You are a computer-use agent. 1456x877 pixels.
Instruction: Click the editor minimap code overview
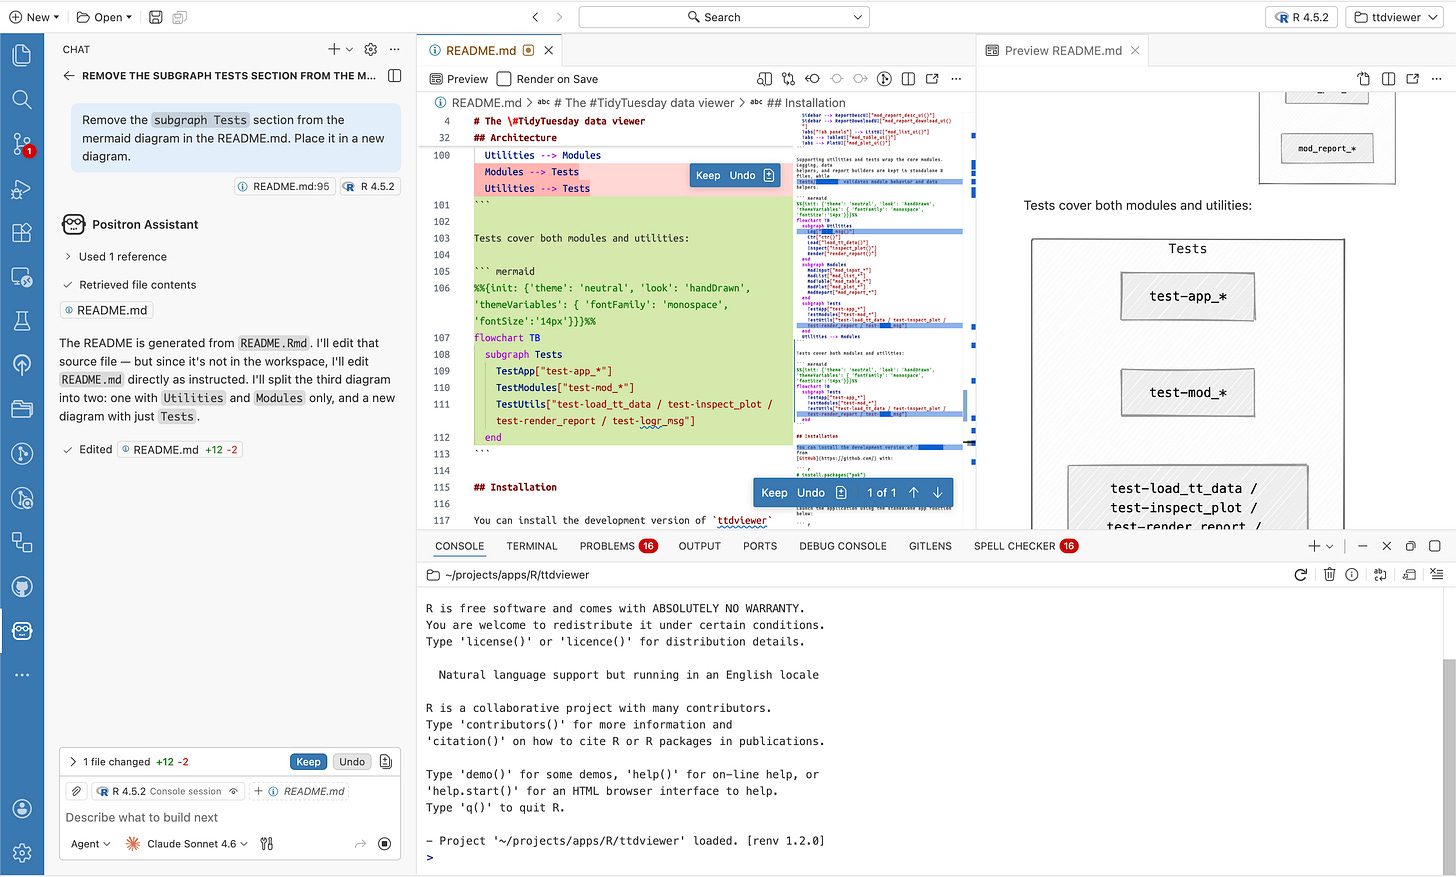click(880, 320)
